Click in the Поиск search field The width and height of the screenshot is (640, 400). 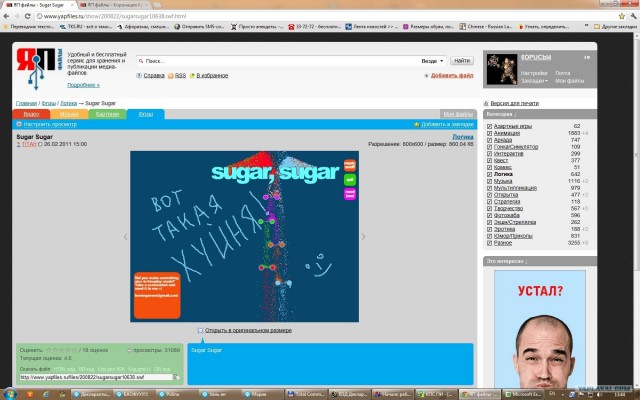278,61
